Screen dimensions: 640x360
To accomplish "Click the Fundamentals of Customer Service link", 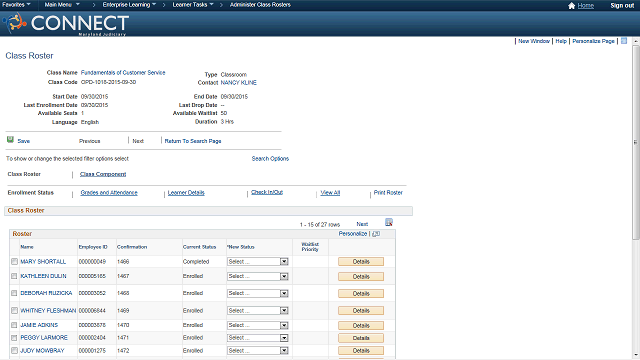I will click(x=123, y=73).
